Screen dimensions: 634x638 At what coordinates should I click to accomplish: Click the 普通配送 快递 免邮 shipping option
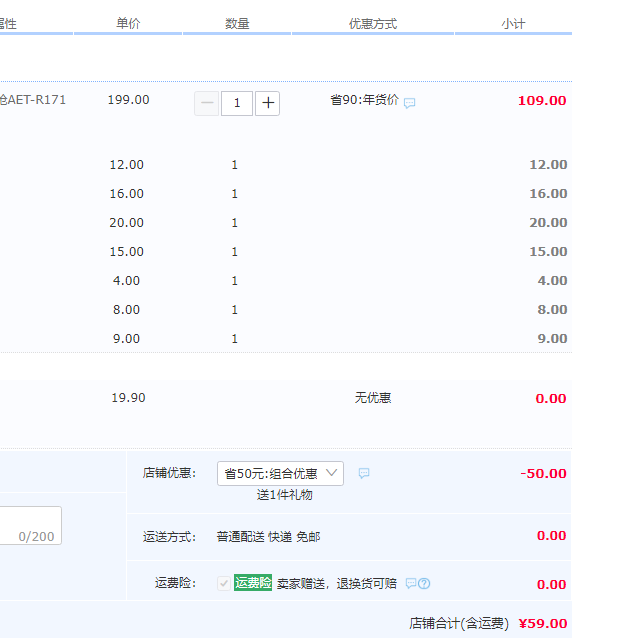[268, 537]
